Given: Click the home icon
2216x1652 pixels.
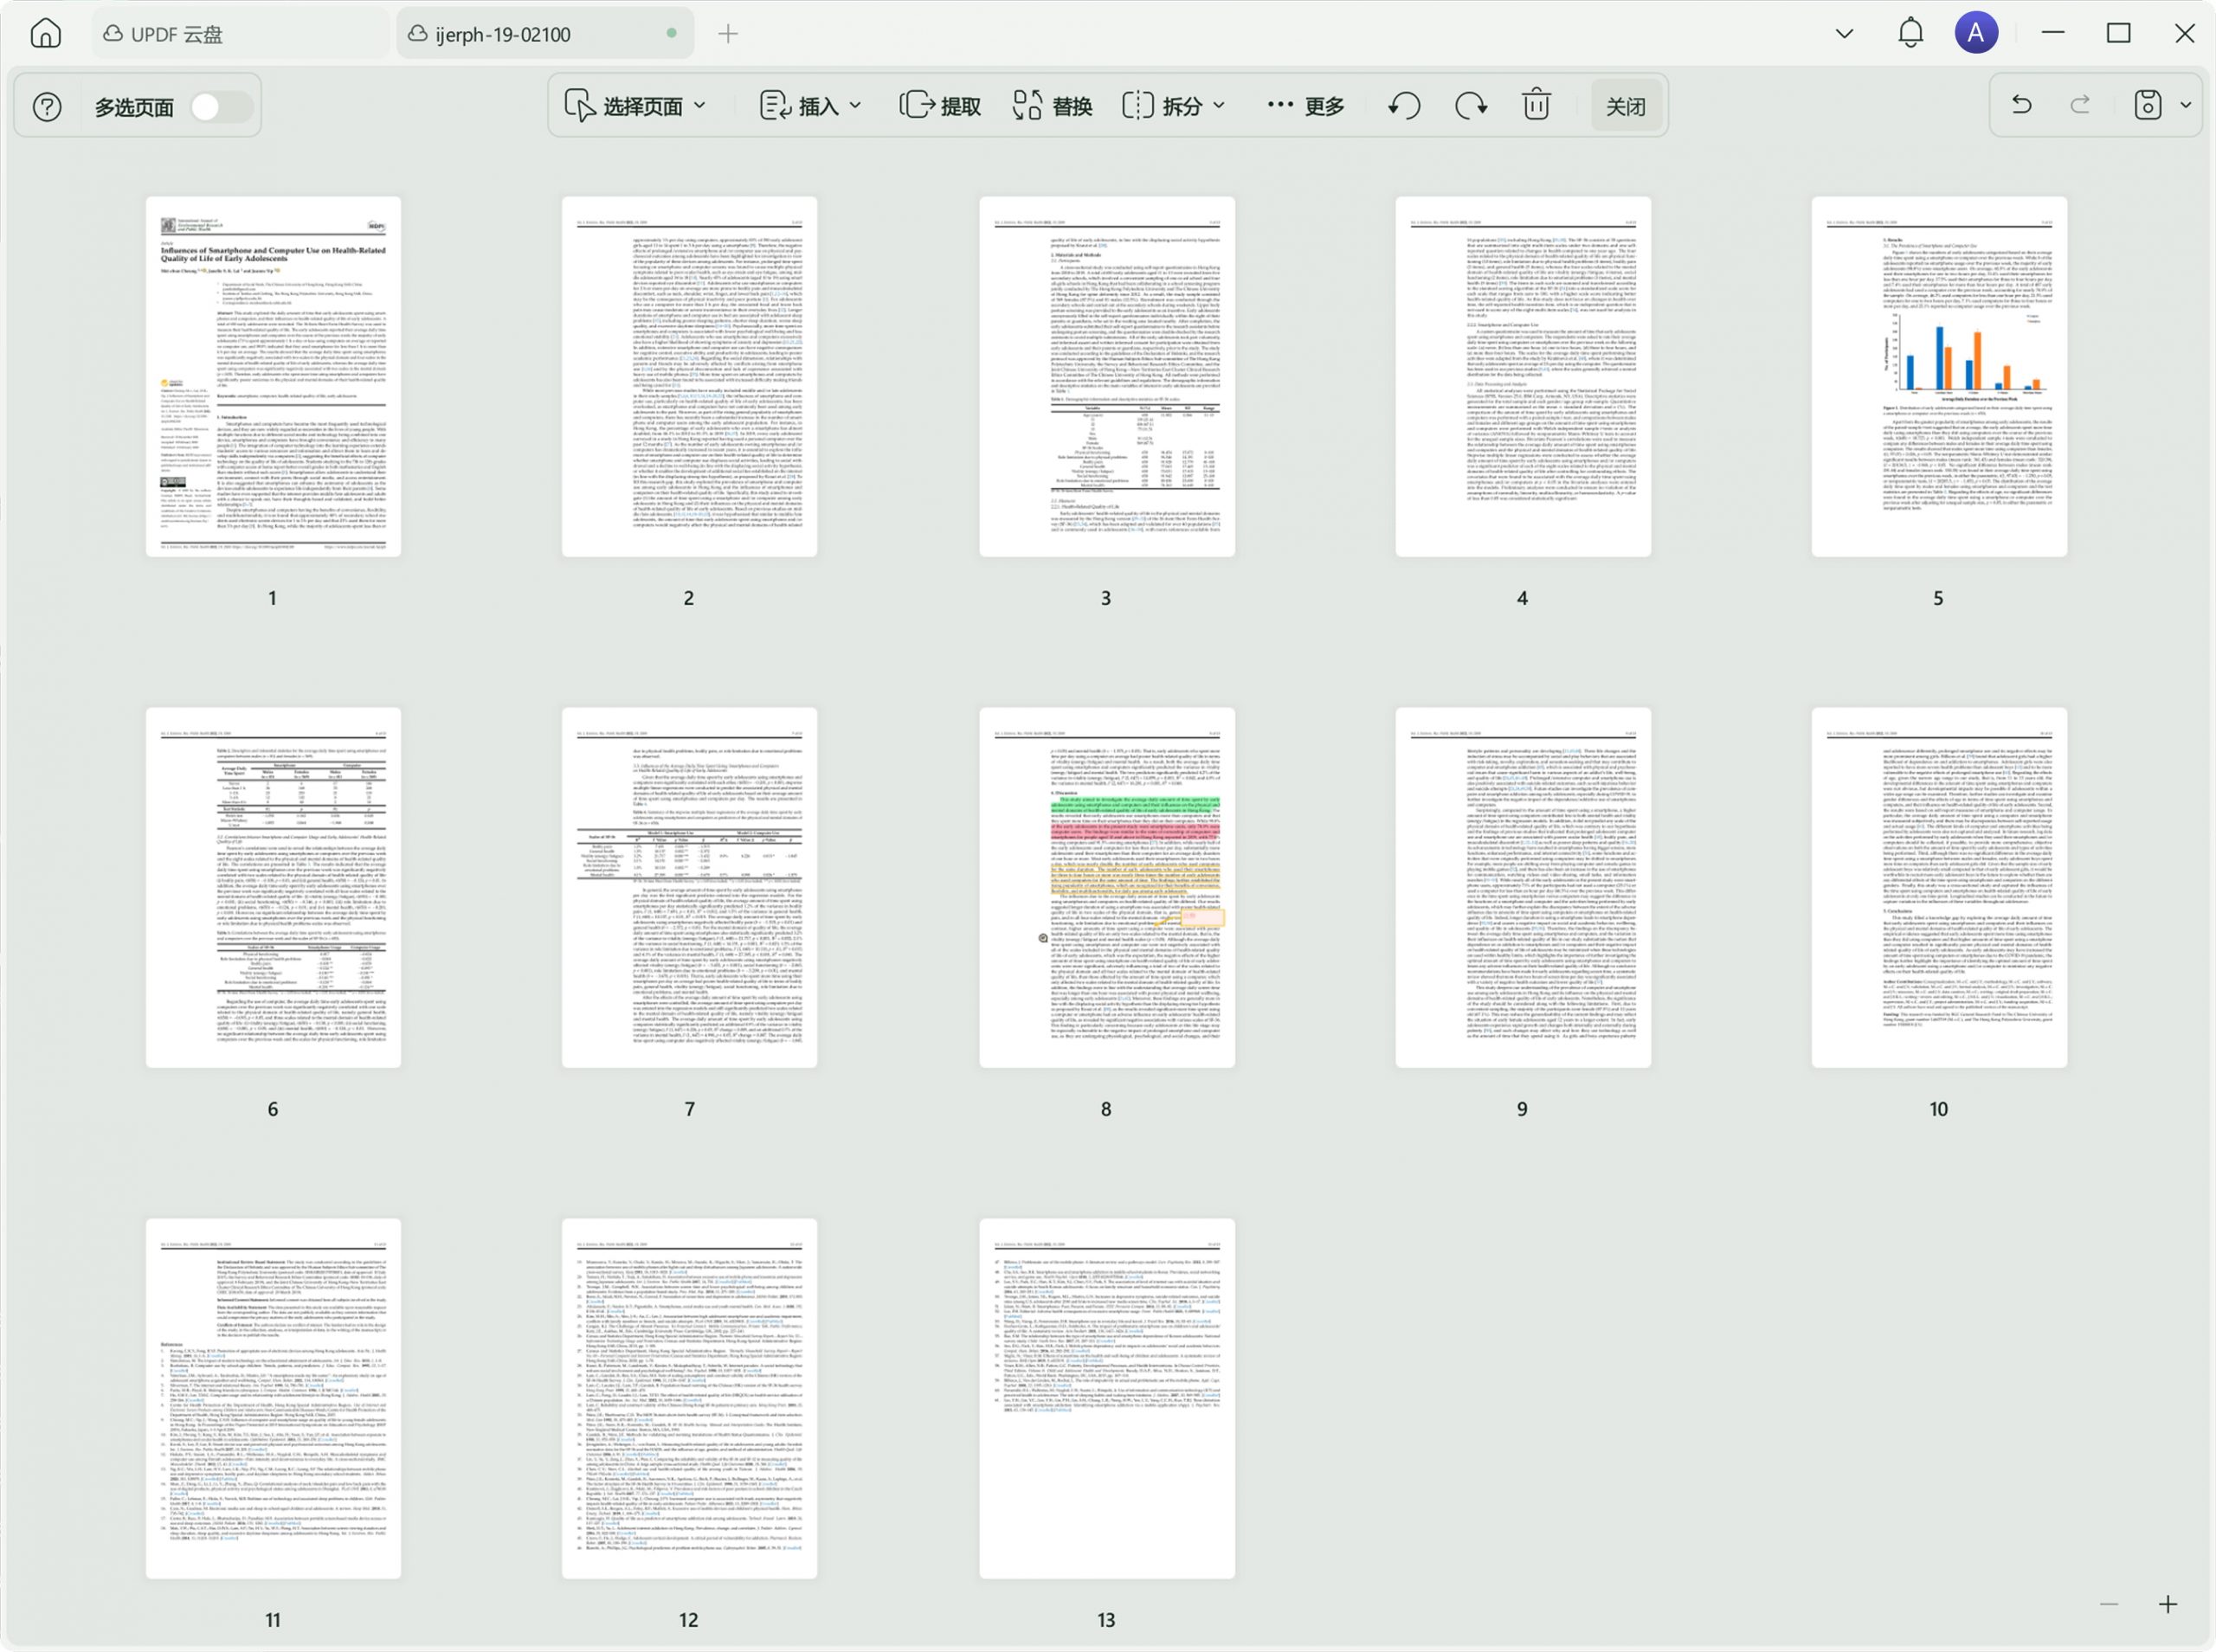Looking at the screenshot, I should (45, 34).
